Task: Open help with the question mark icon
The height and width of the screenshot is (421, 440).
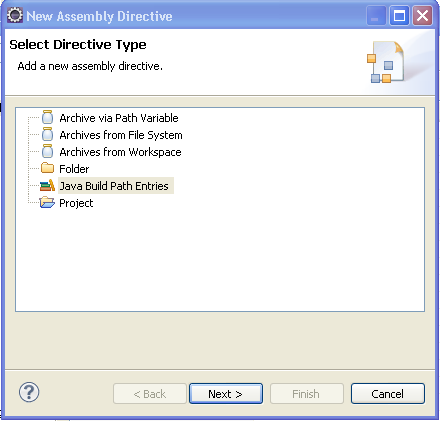Action: (29, 392)
